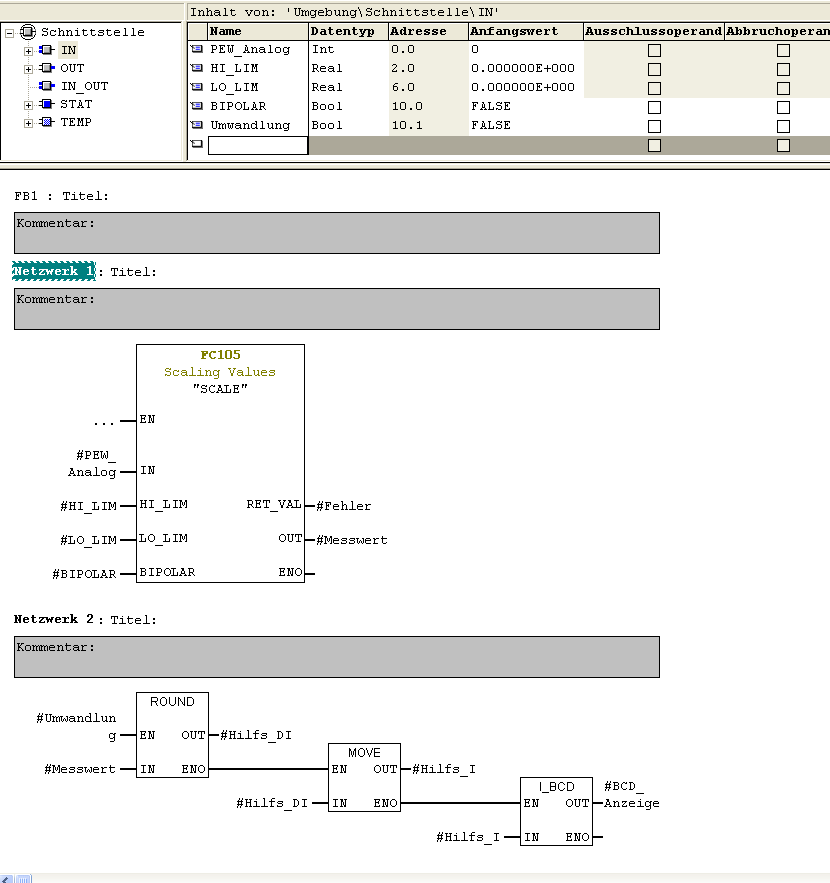This screenshot has width=830, height=883.
Task: Click the HI_LIM variable row icon
Action: (197, 68)
